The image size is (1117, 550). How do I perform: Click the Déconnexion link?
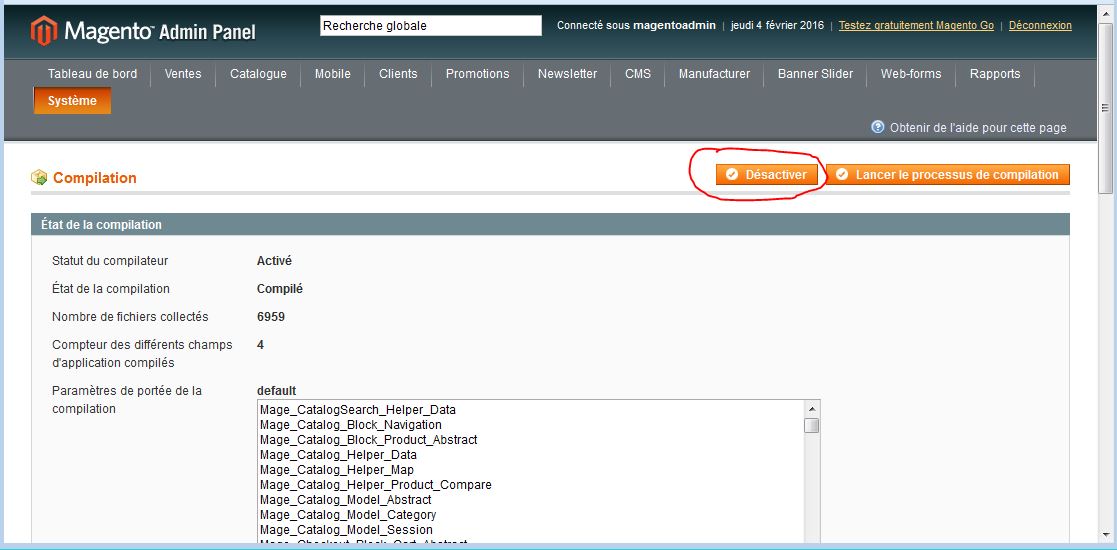1040,26
